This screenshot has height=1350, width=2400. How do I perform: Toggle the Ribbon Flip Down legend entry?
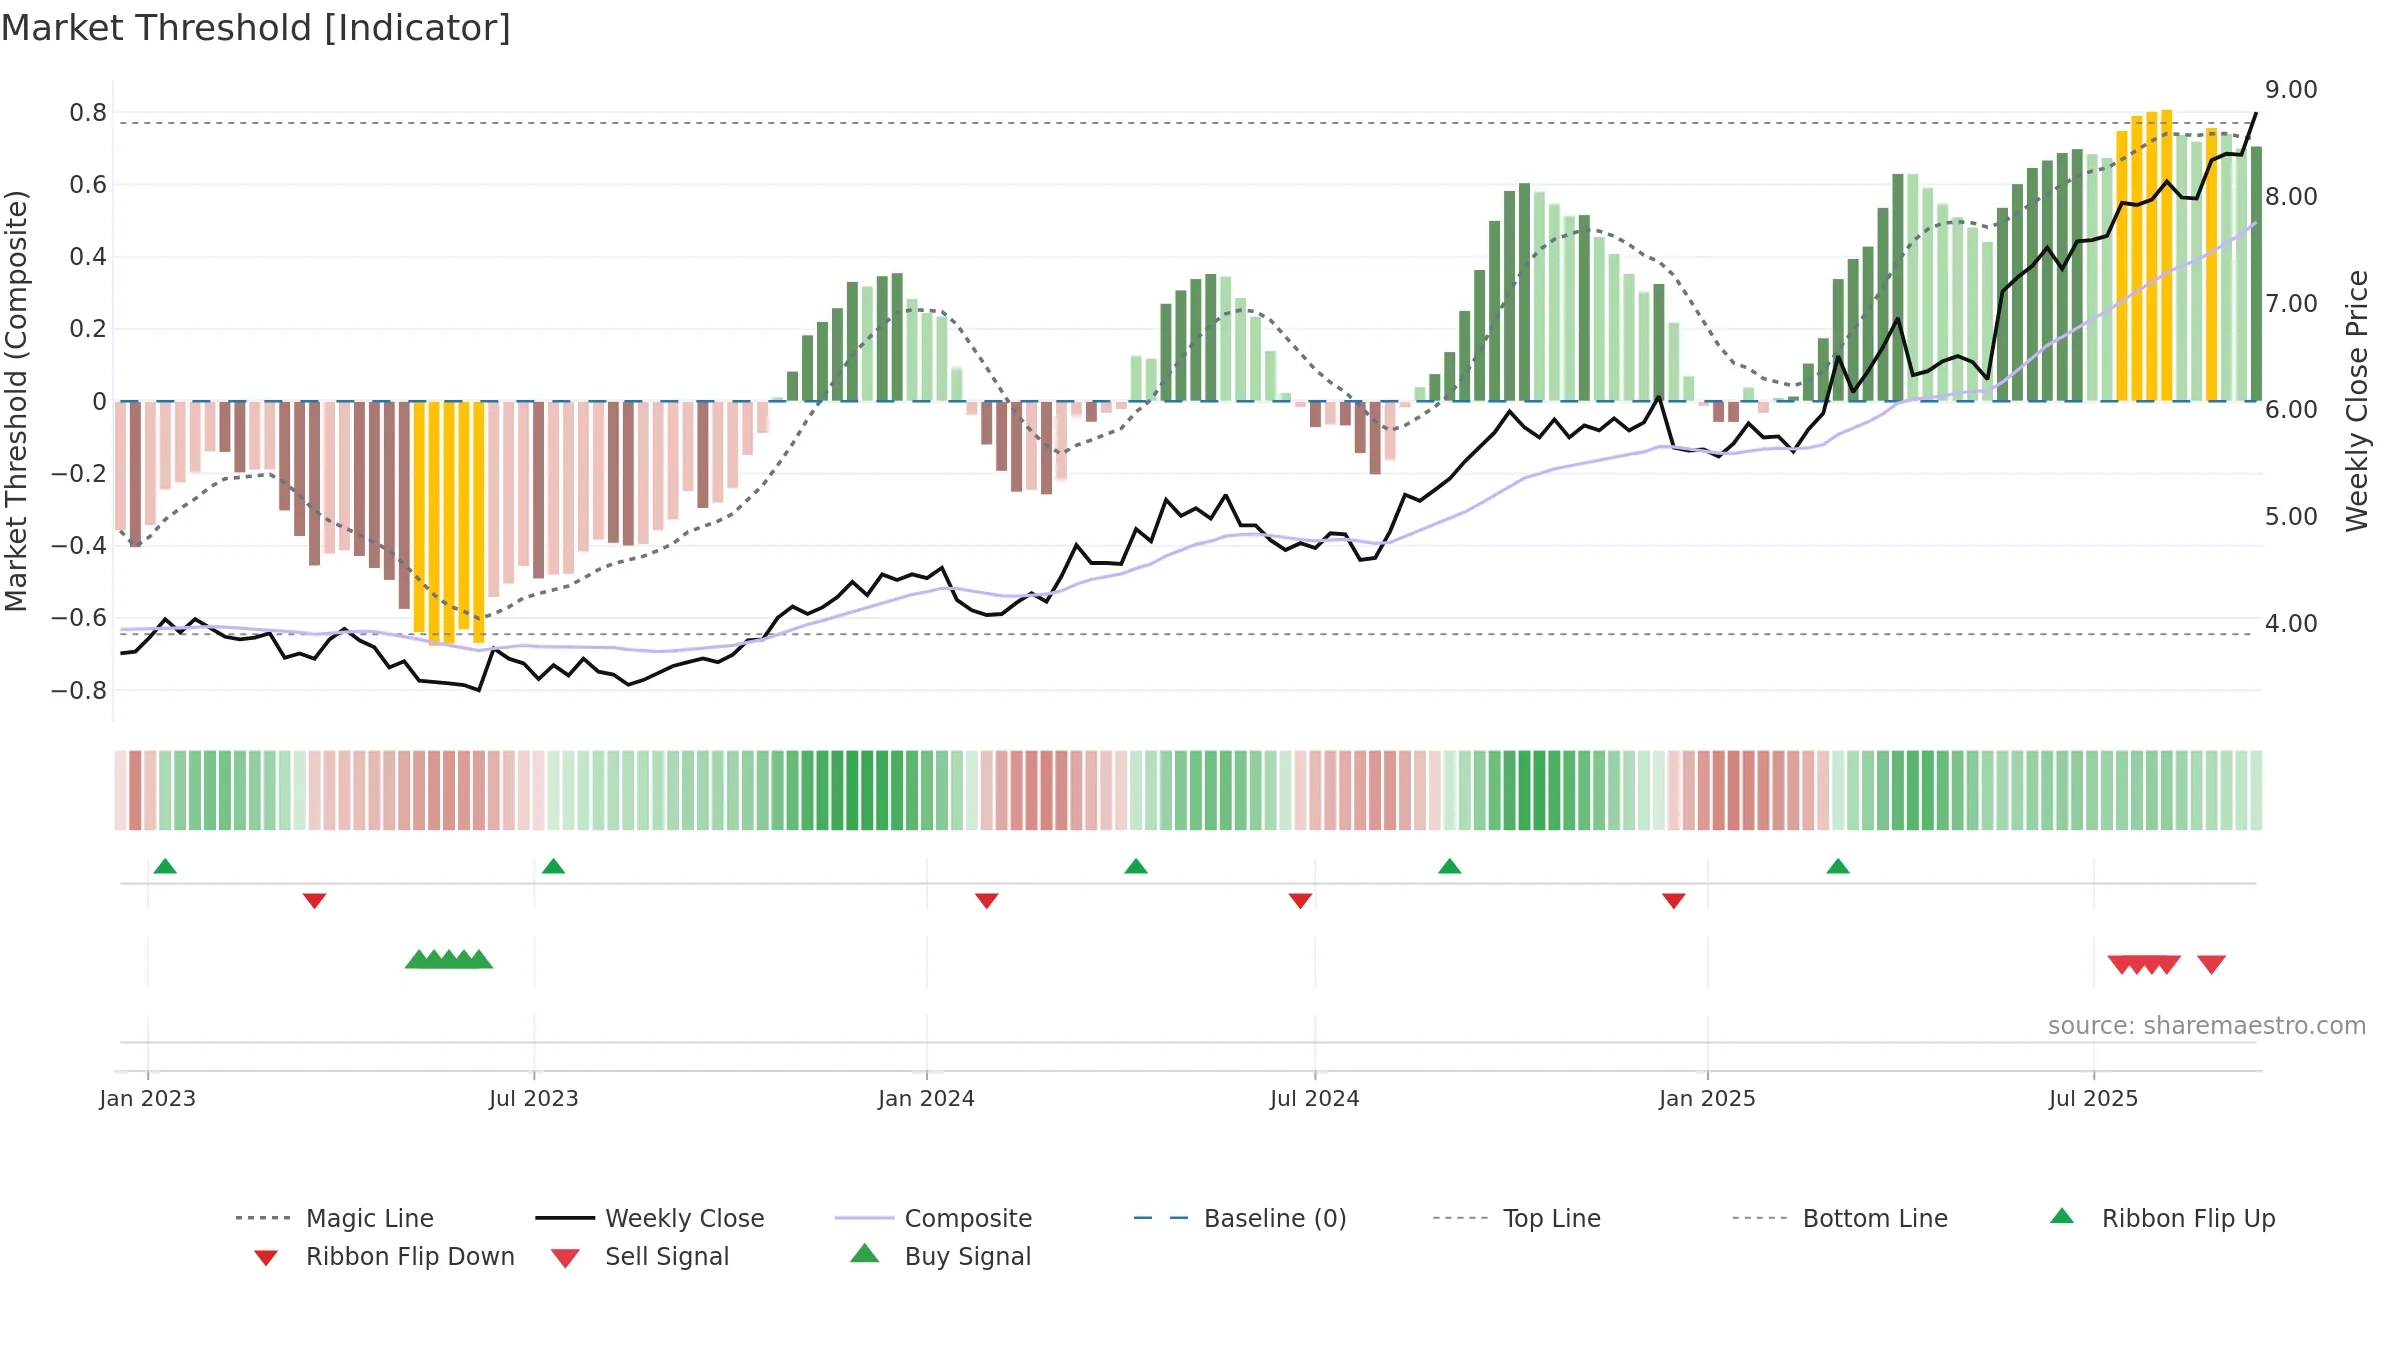tap(383, 1256)
